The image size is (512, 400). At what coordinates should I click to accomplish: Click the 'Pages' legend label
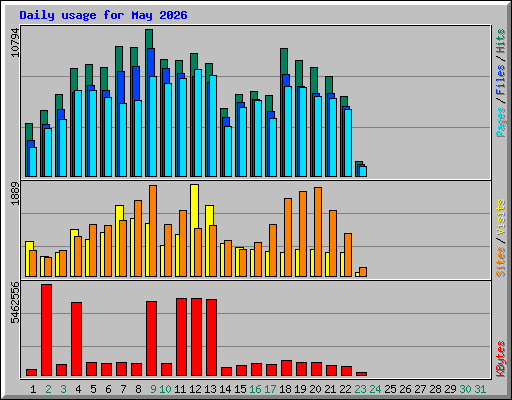[x=500, y=122]
